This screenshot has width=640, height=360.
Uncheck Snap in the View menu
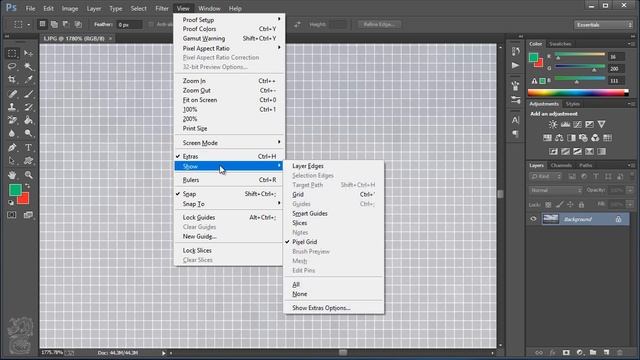(229, 194)
